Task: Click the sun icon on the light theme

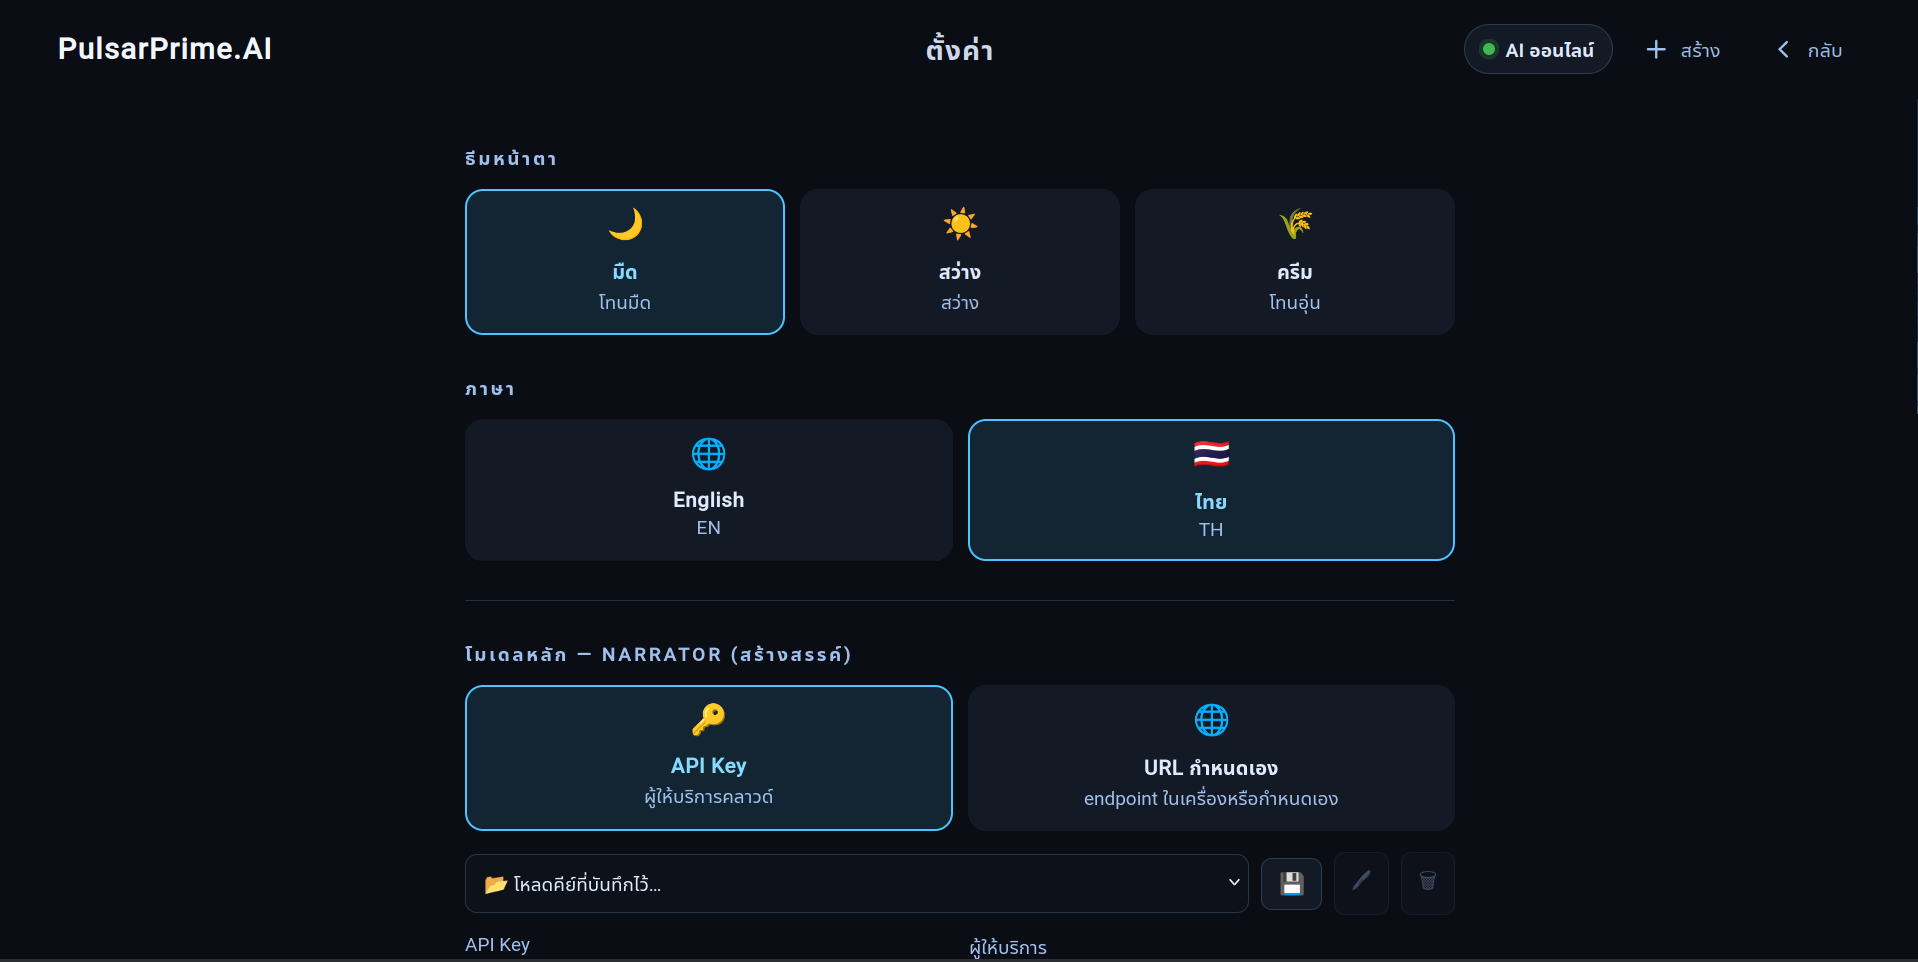Action: click(x=960, y=224)
